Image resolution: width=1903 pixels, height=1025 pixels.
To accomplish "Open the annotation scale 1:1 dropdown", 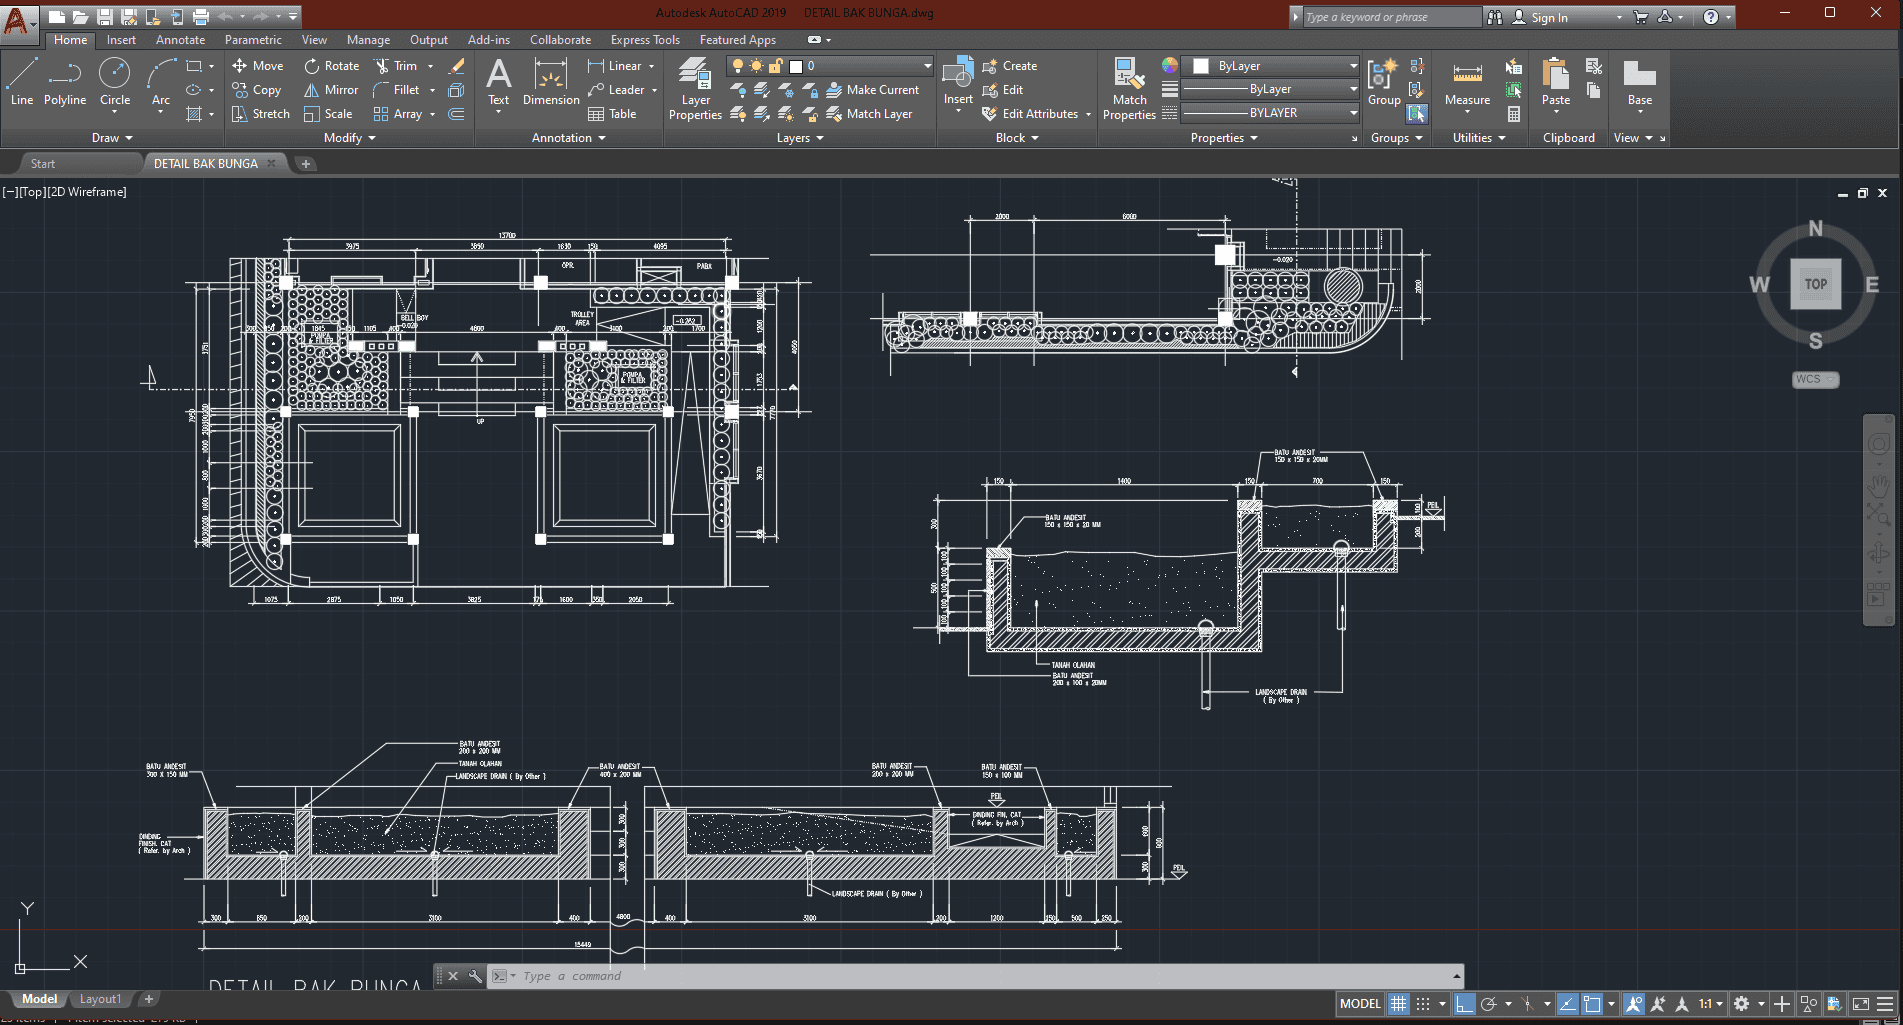I will point(1711,1004).
